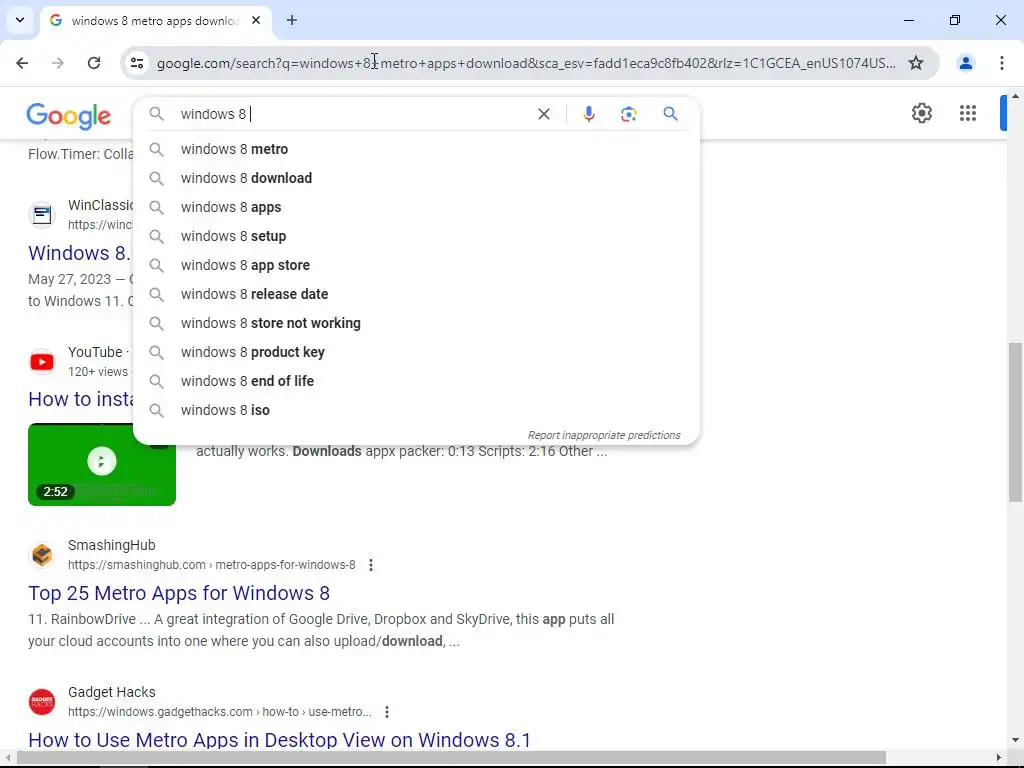Open the Google apps grid
Image resolution: width=1024 pixels, height=768 pixels.
click(x=968, y=113)
